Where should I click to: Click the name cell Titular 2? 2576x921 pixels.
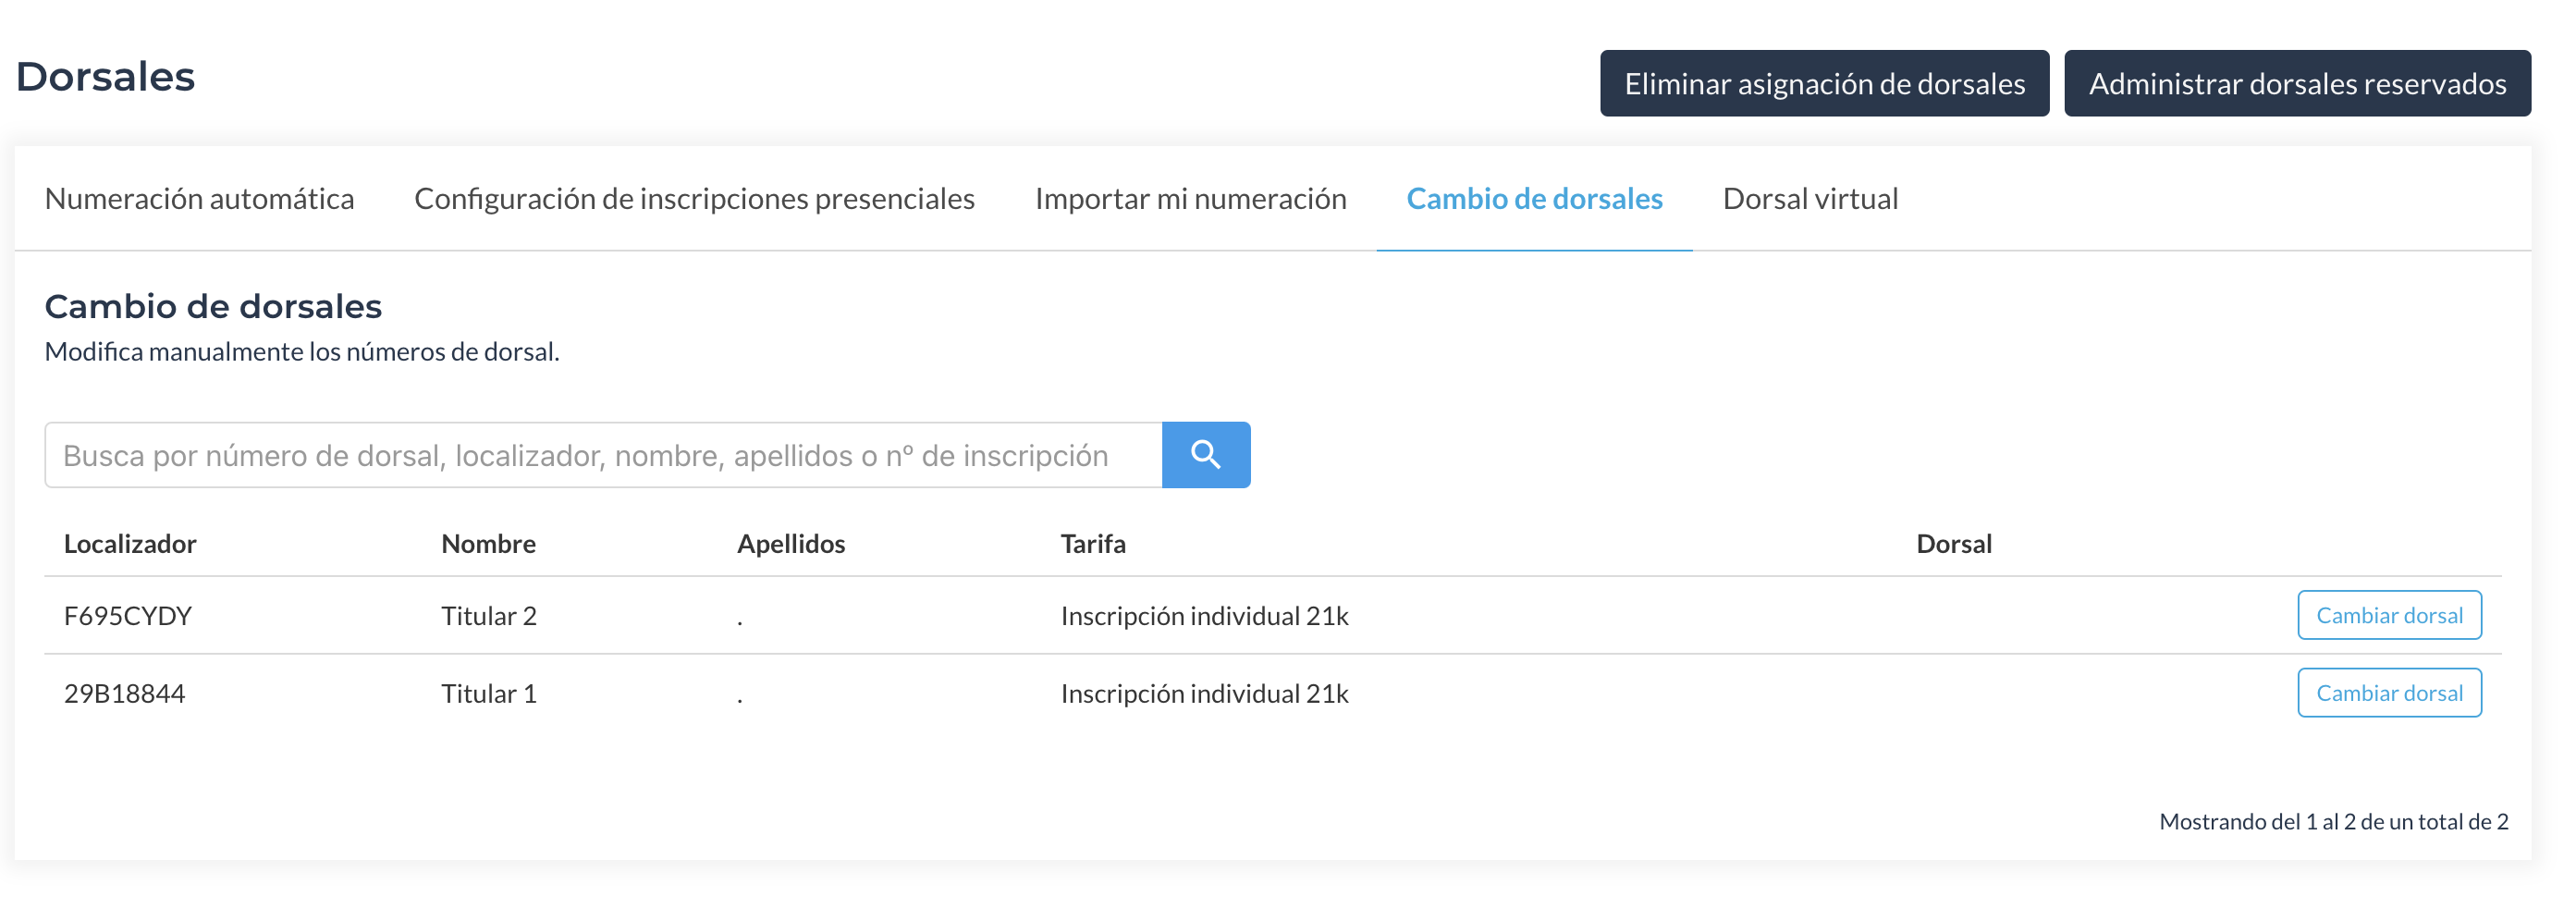click(x=489, y=616)
